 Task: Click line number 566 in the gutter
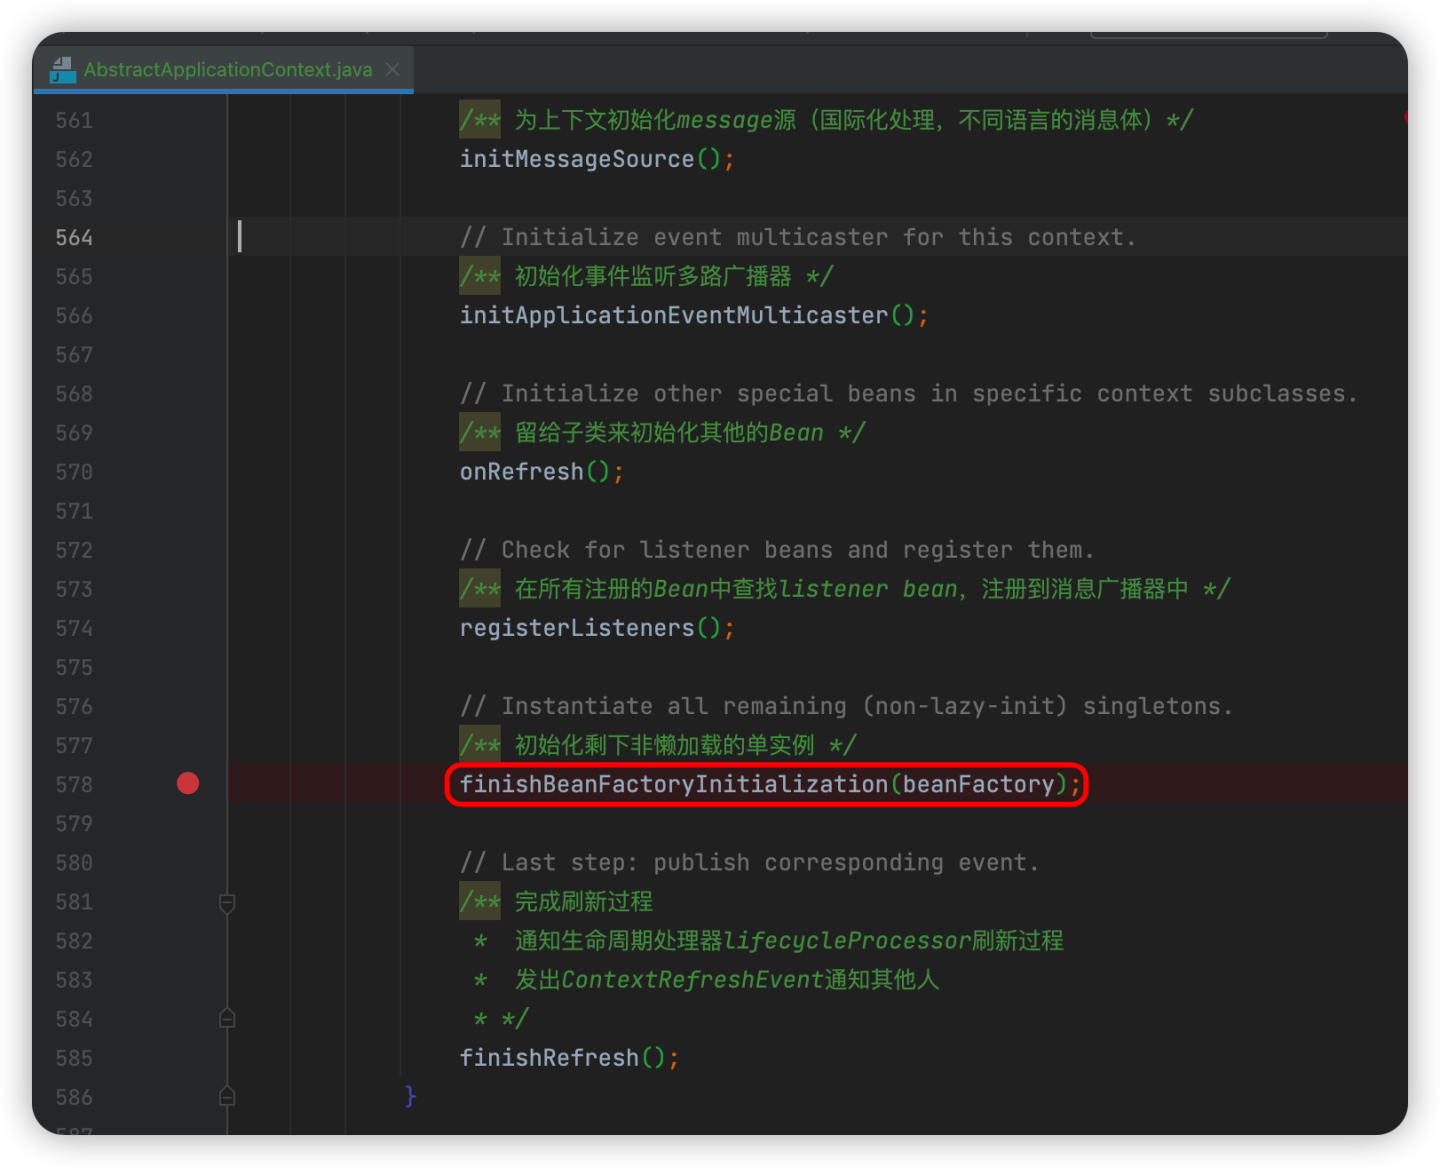click(74, 316)
